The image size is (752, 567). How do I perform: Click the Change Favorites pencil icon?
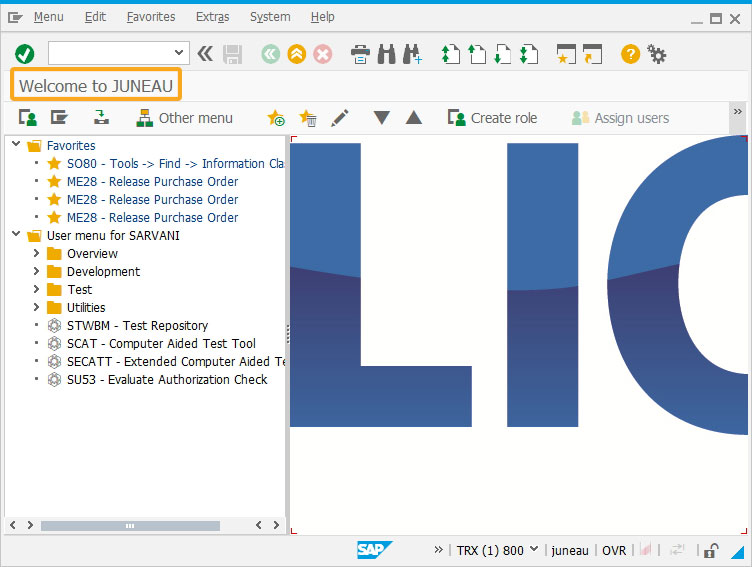click(340, 118)
